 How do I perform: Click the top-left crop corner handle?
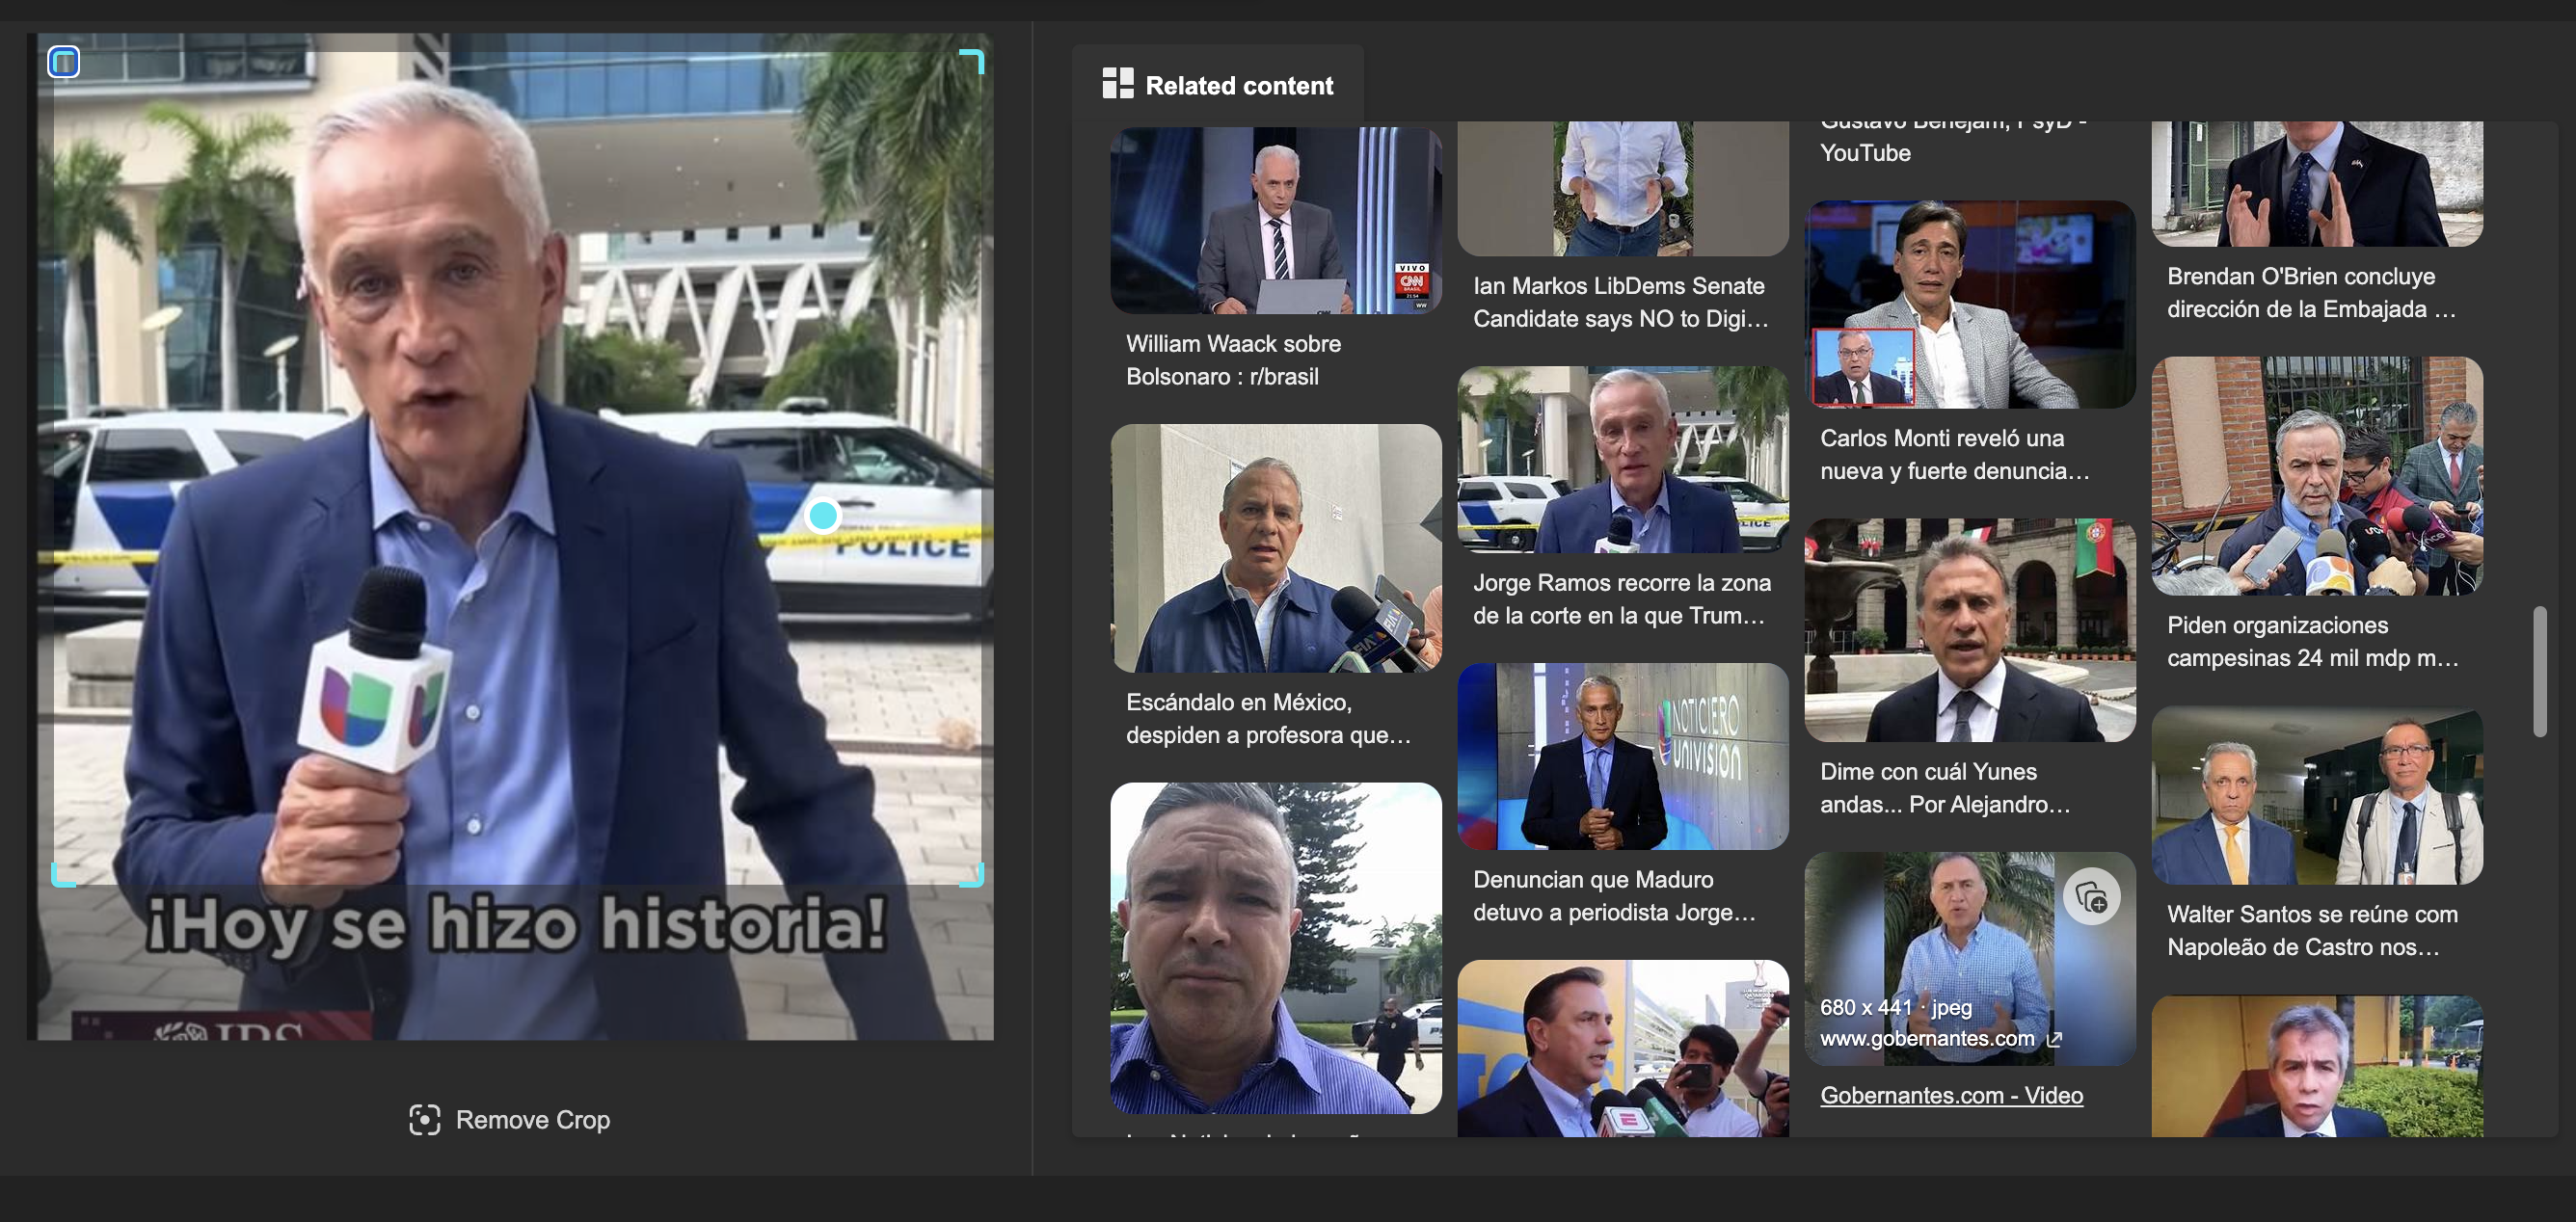[64, 62]
